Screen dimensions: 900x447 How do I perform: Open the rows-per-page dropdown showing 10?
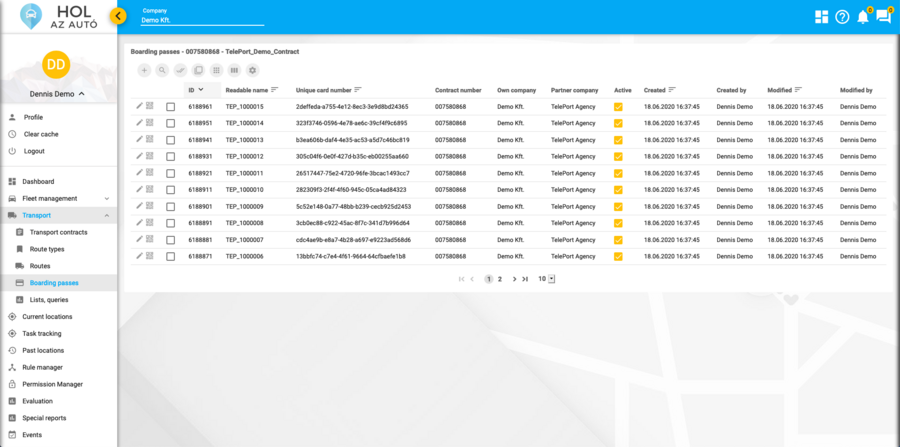[x=546, y=279]
